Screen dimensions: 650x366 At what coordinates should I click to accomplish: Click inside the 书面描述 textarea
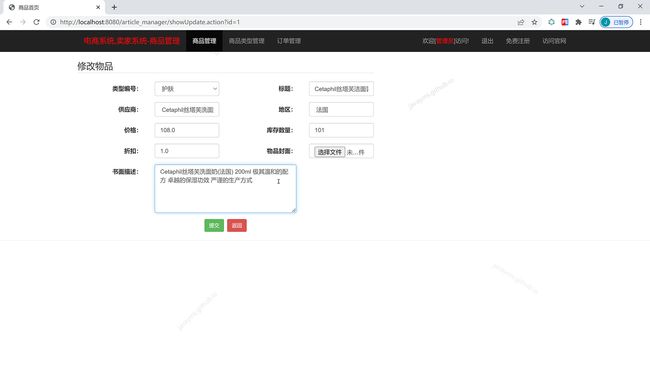click(x=225, y=189)
